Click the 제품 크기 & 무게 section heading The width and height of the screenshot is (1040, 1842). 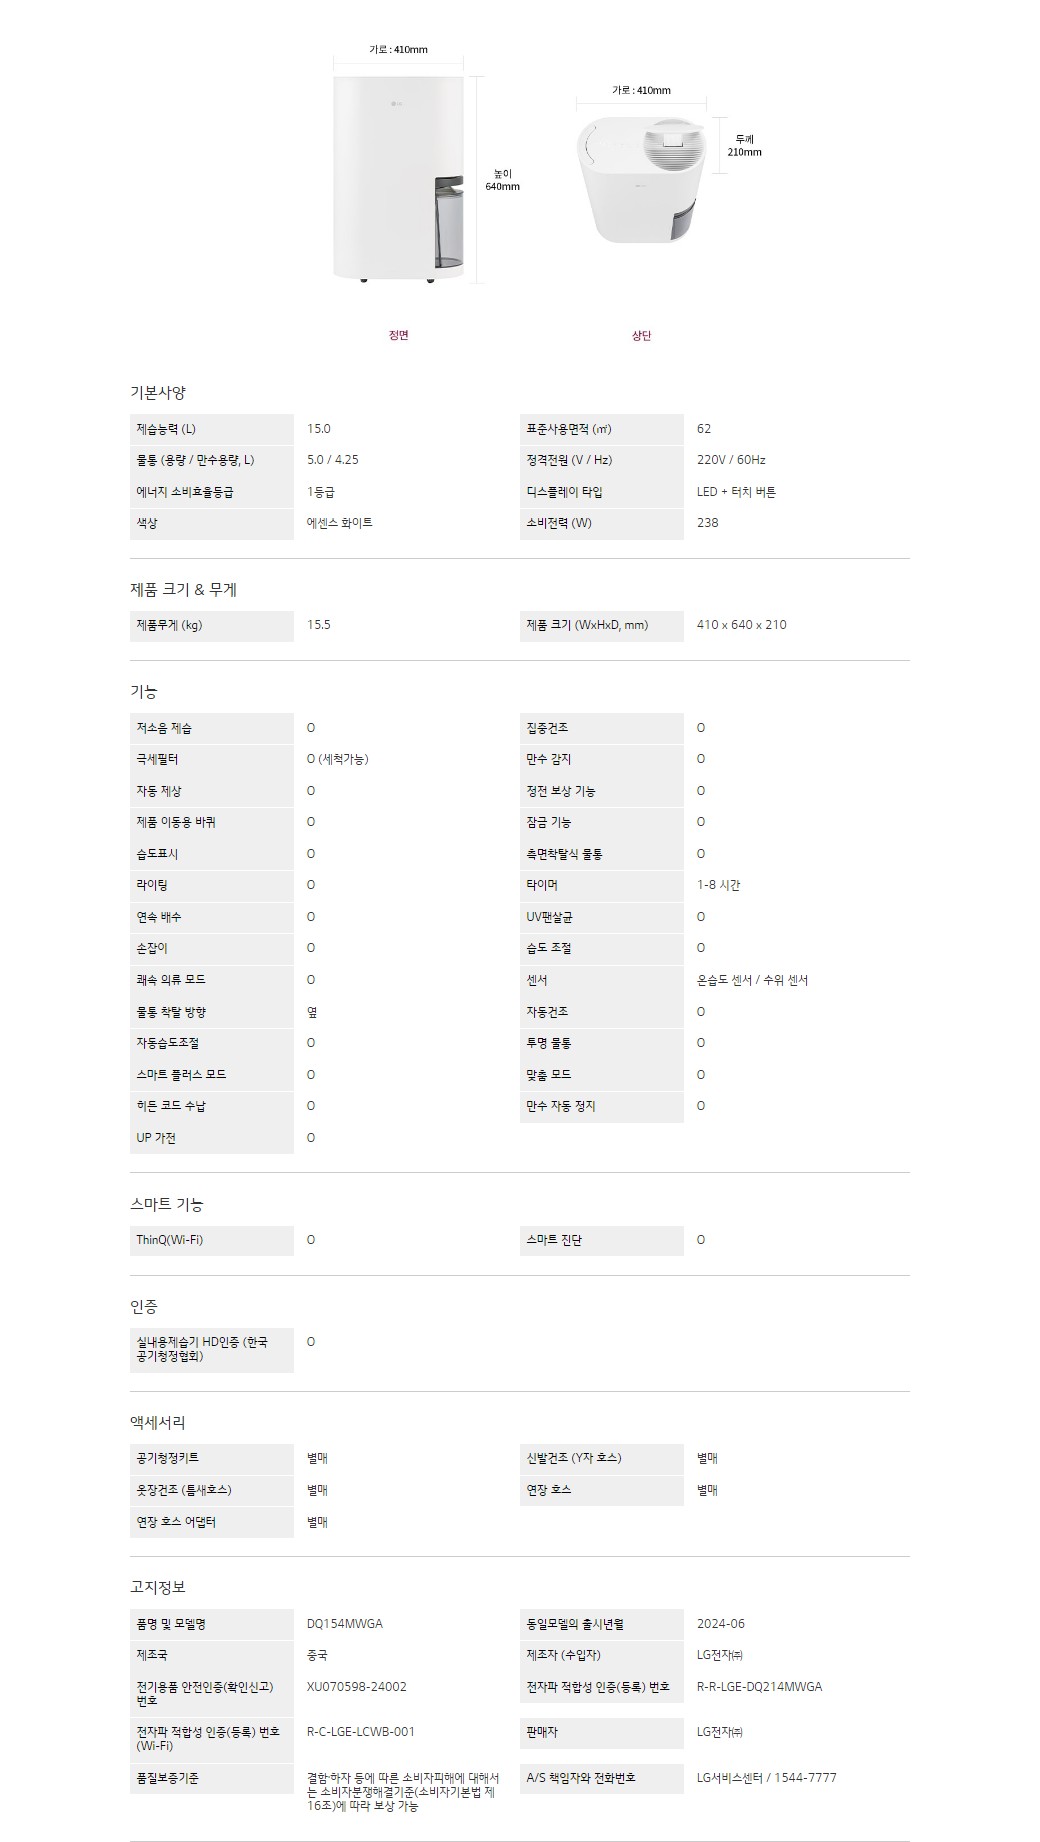pyautogui.click(x=183, y=590)
